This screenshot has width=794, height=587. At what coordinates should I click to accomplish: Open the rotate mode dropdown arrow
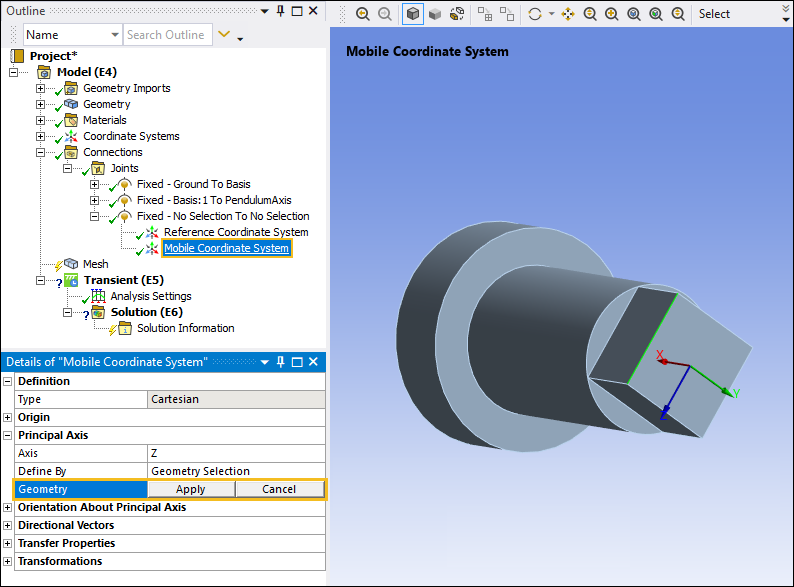tap(551, 15)
